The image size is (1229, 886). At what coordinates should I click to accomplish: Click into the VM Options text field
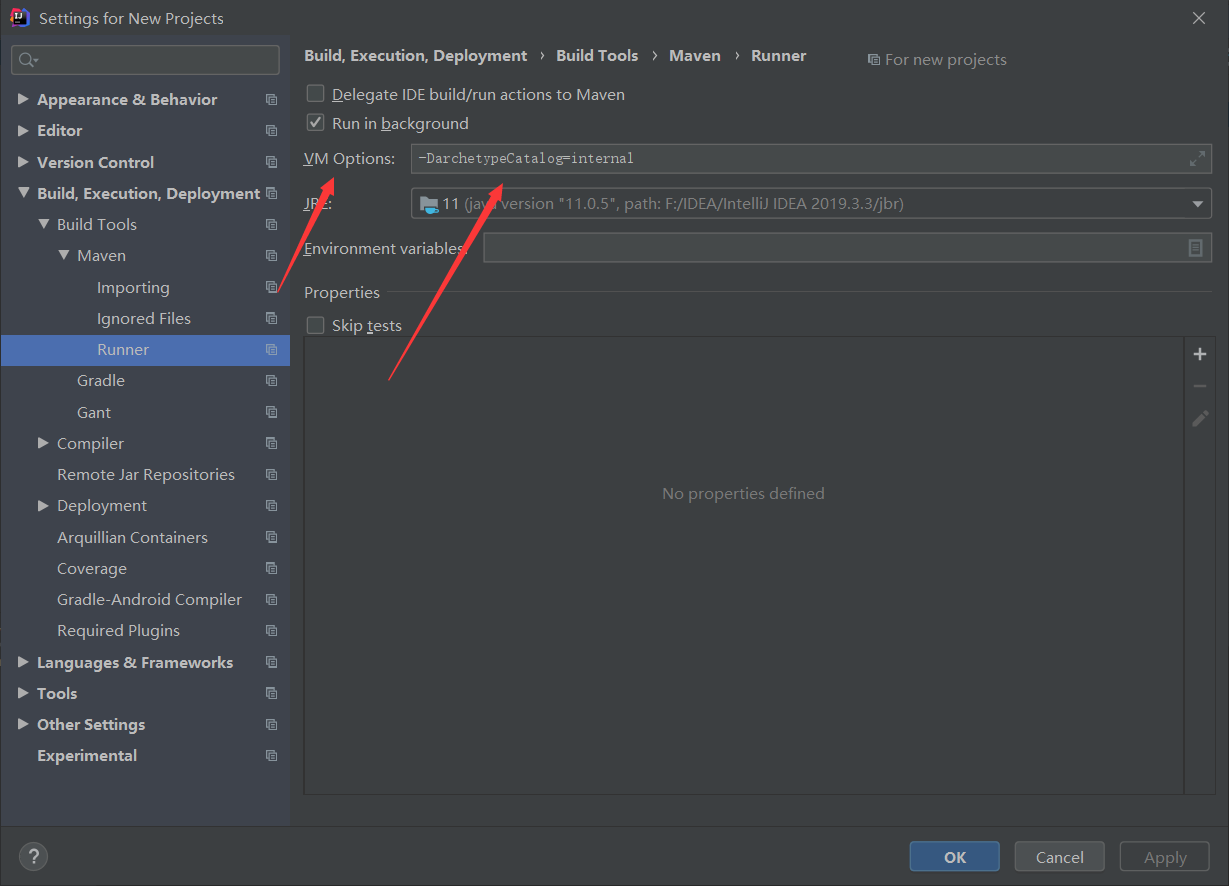coord(798,159)
